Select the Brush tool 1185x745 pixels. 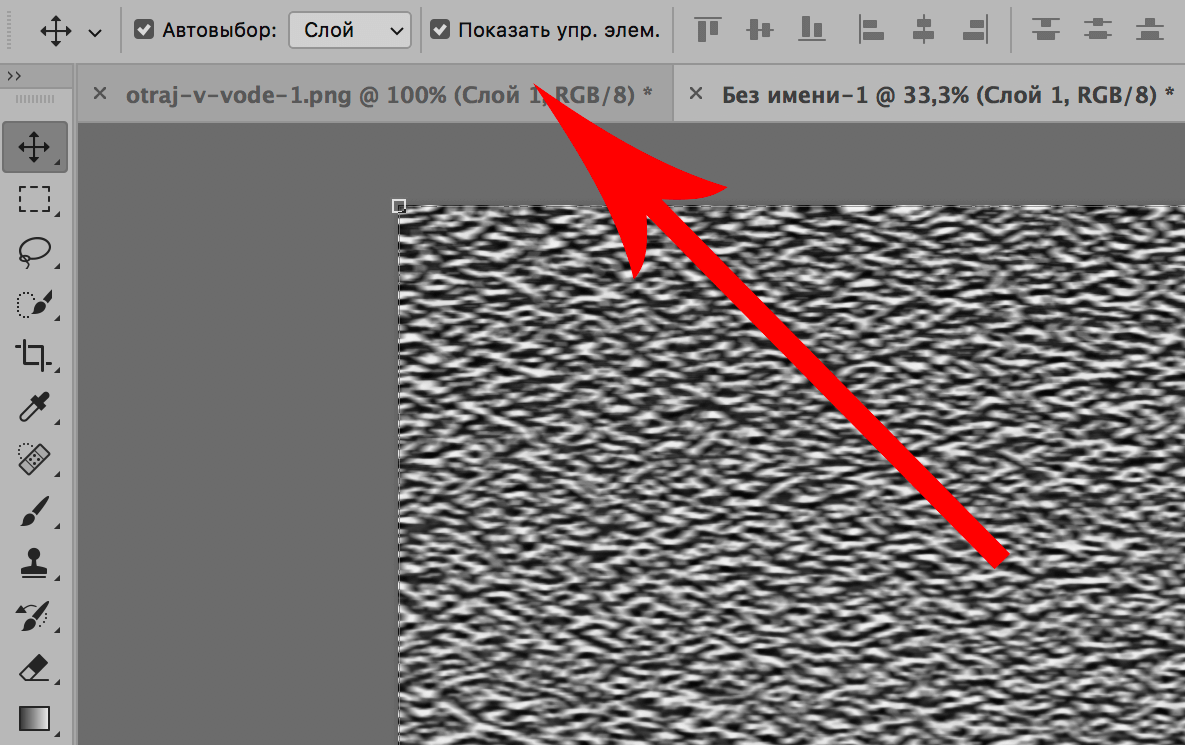tap(35, 512)
